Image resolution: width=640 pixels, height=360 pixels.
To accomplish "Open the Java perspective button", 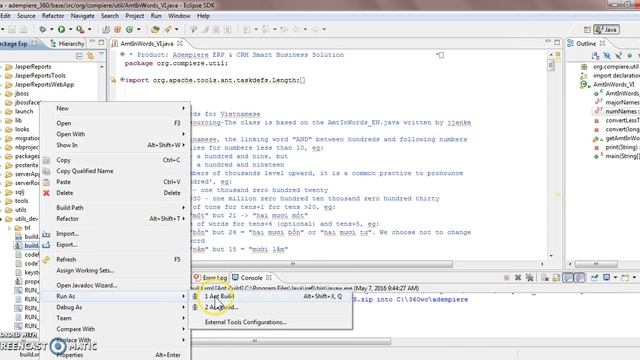I will (x=607, y=29).
